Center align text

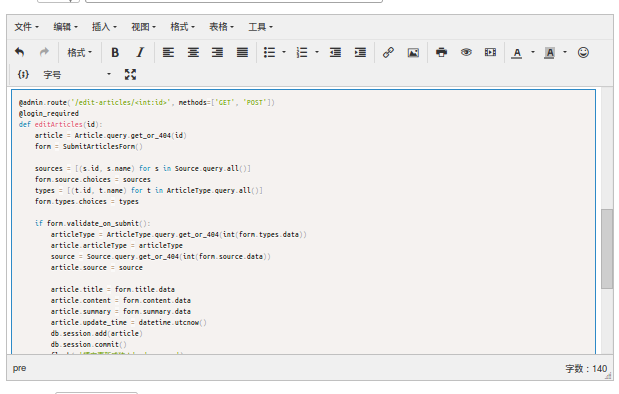(193, 52)
